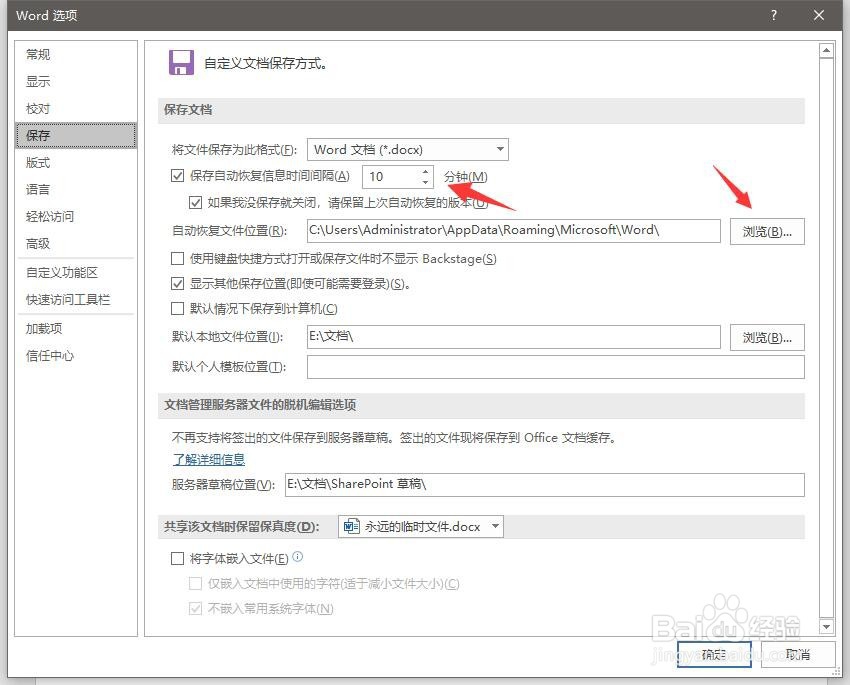Click the 默认本地文件位置 field
This screenshot has height=685, width=850.
513,337
